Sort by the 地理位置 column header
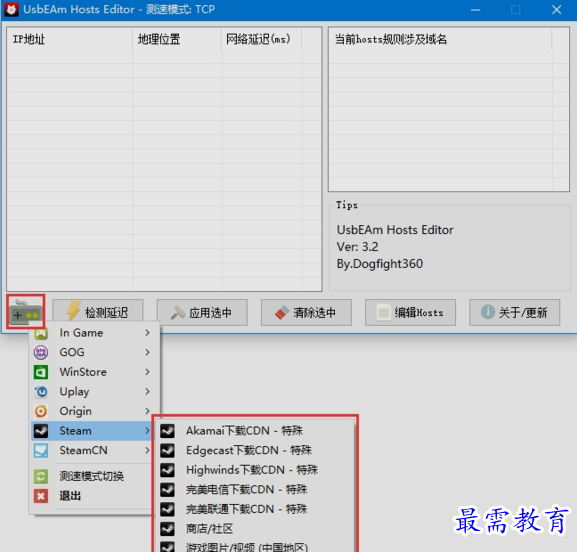577x552 pixels. pos(177,39)
